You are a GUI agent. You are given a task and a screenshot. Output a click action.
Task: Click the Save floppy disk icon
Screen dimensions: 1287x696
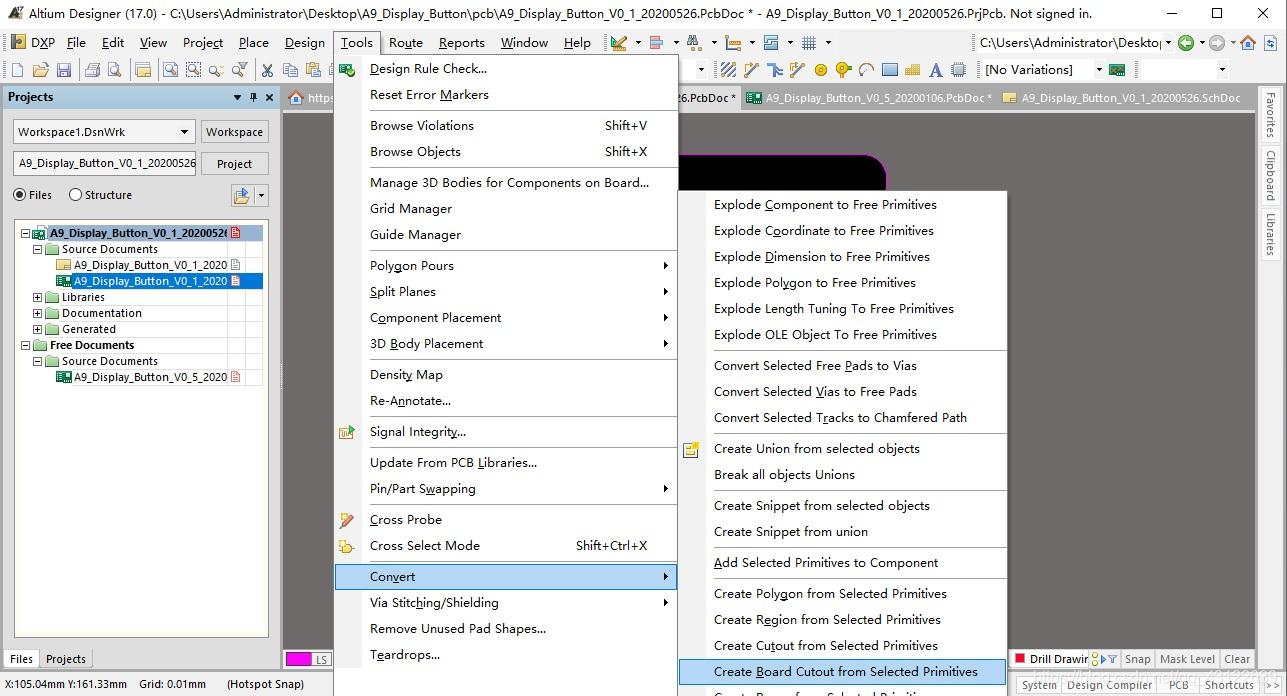click(63, 70)
